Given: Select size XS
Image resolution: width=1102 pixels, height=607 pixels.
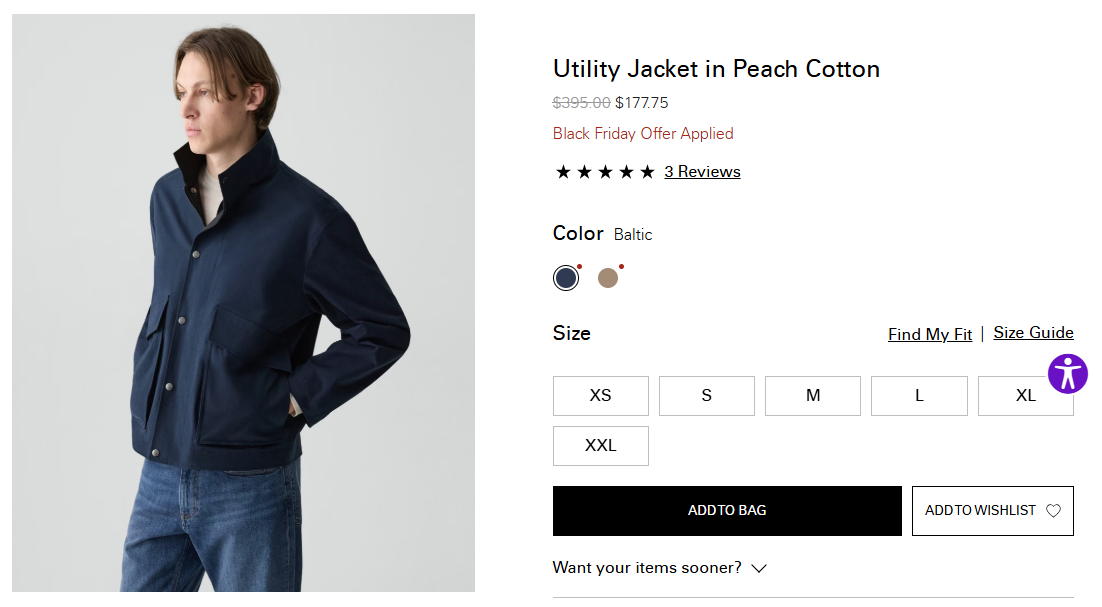Looking at the screenshot, I should (x=600, y=395).
